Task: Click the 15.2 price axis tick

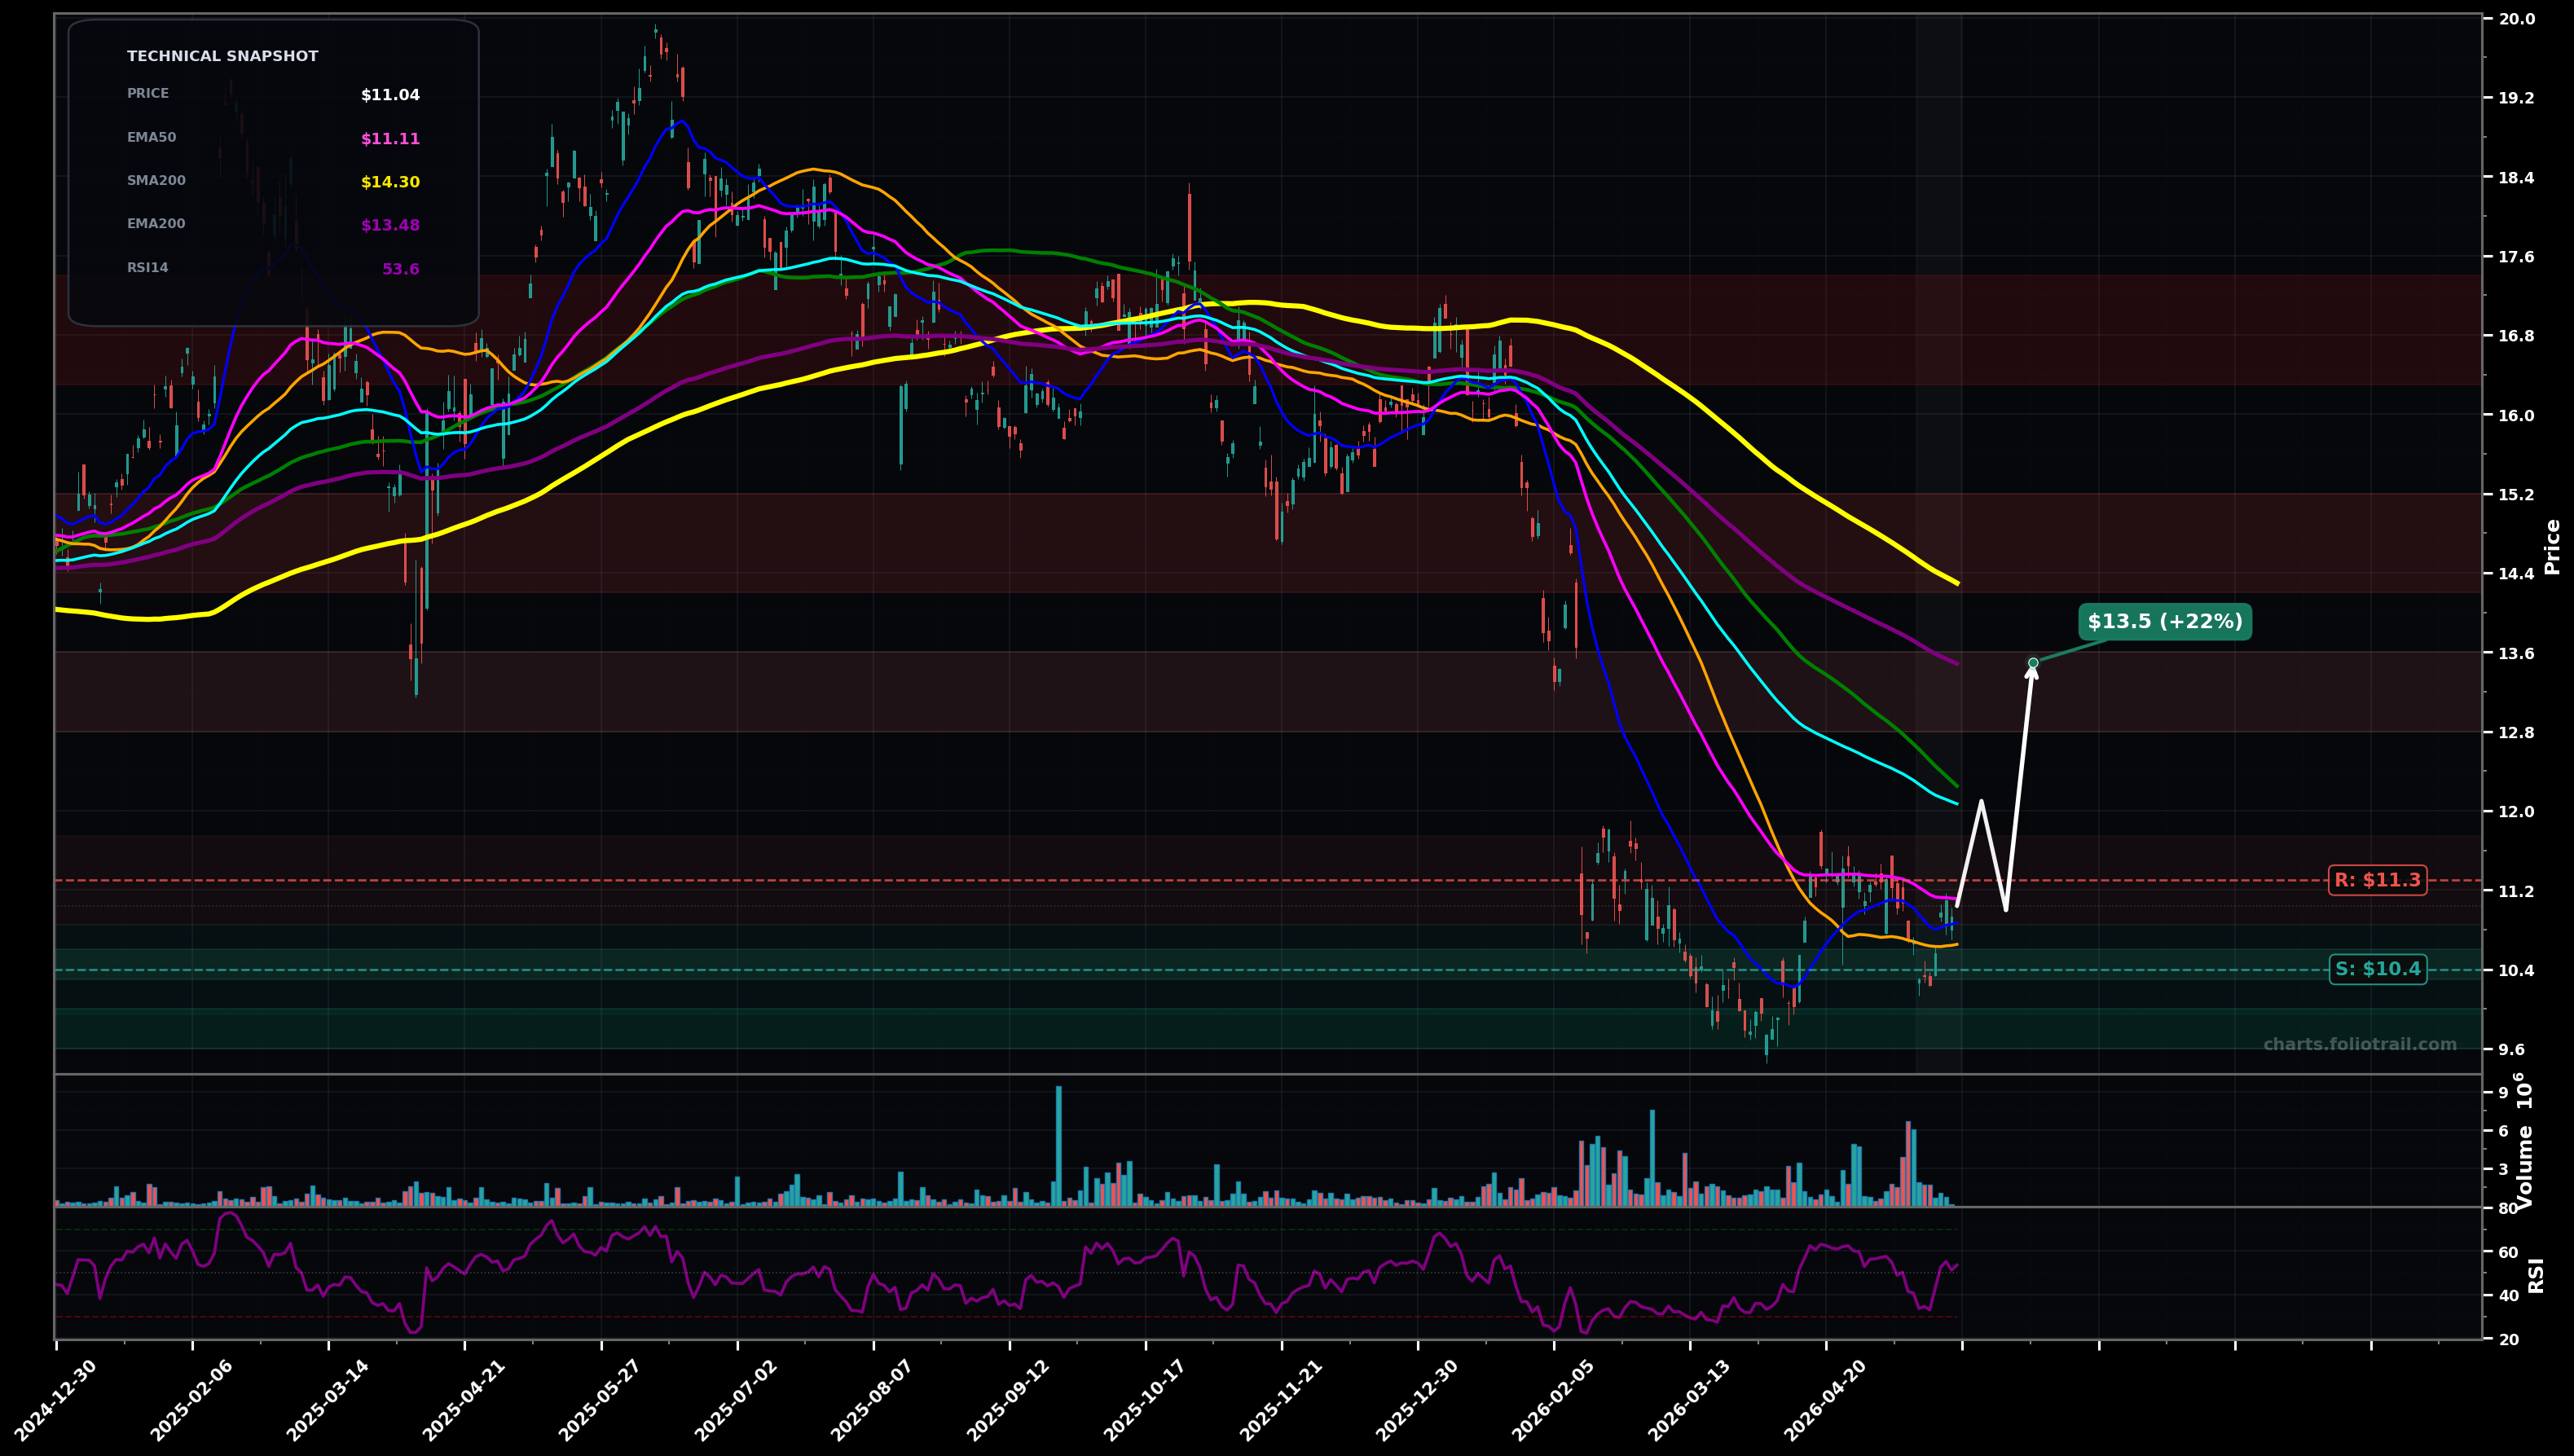Action: tap(2517, 495)
